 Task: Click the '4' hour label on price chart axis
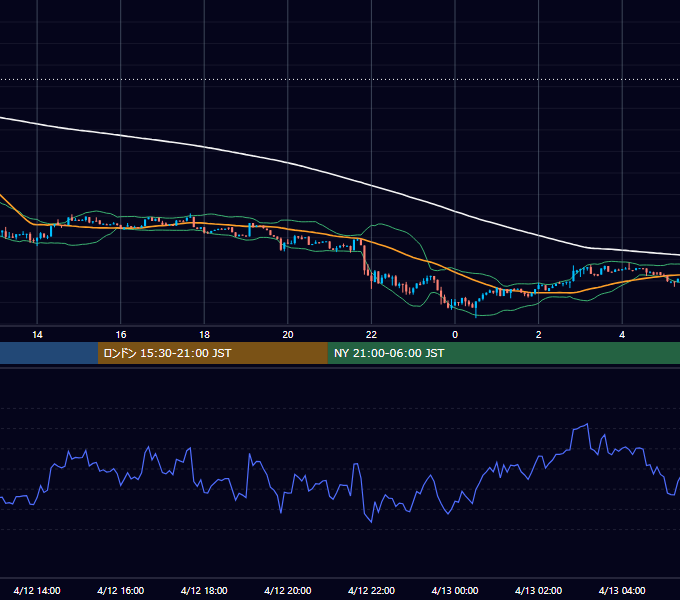[x=622, y=335]
